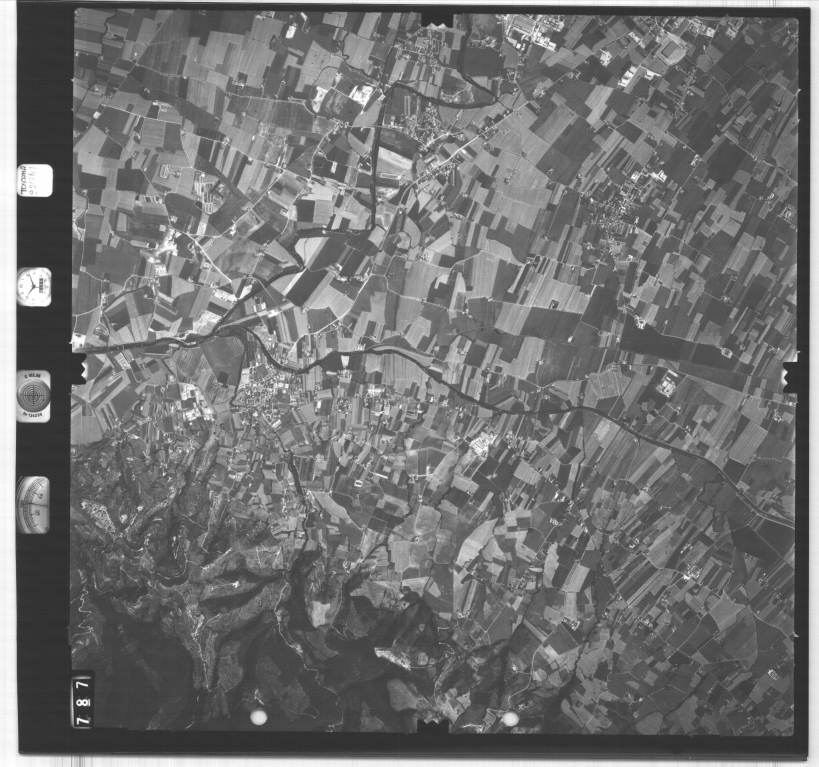Viewport: 819px width, 767px height.
Task: Click the right edge fiducial notch
Action: (x=789, y=377)
